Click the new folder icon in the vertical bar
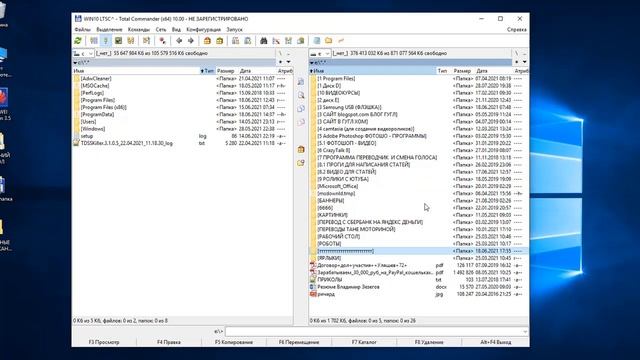 [301, 163]
